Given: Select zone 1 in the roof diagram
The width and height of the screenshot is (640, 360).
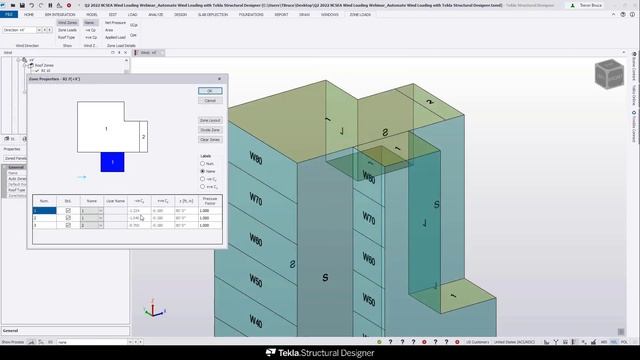Looking at the screenshot, I should 107,128.
